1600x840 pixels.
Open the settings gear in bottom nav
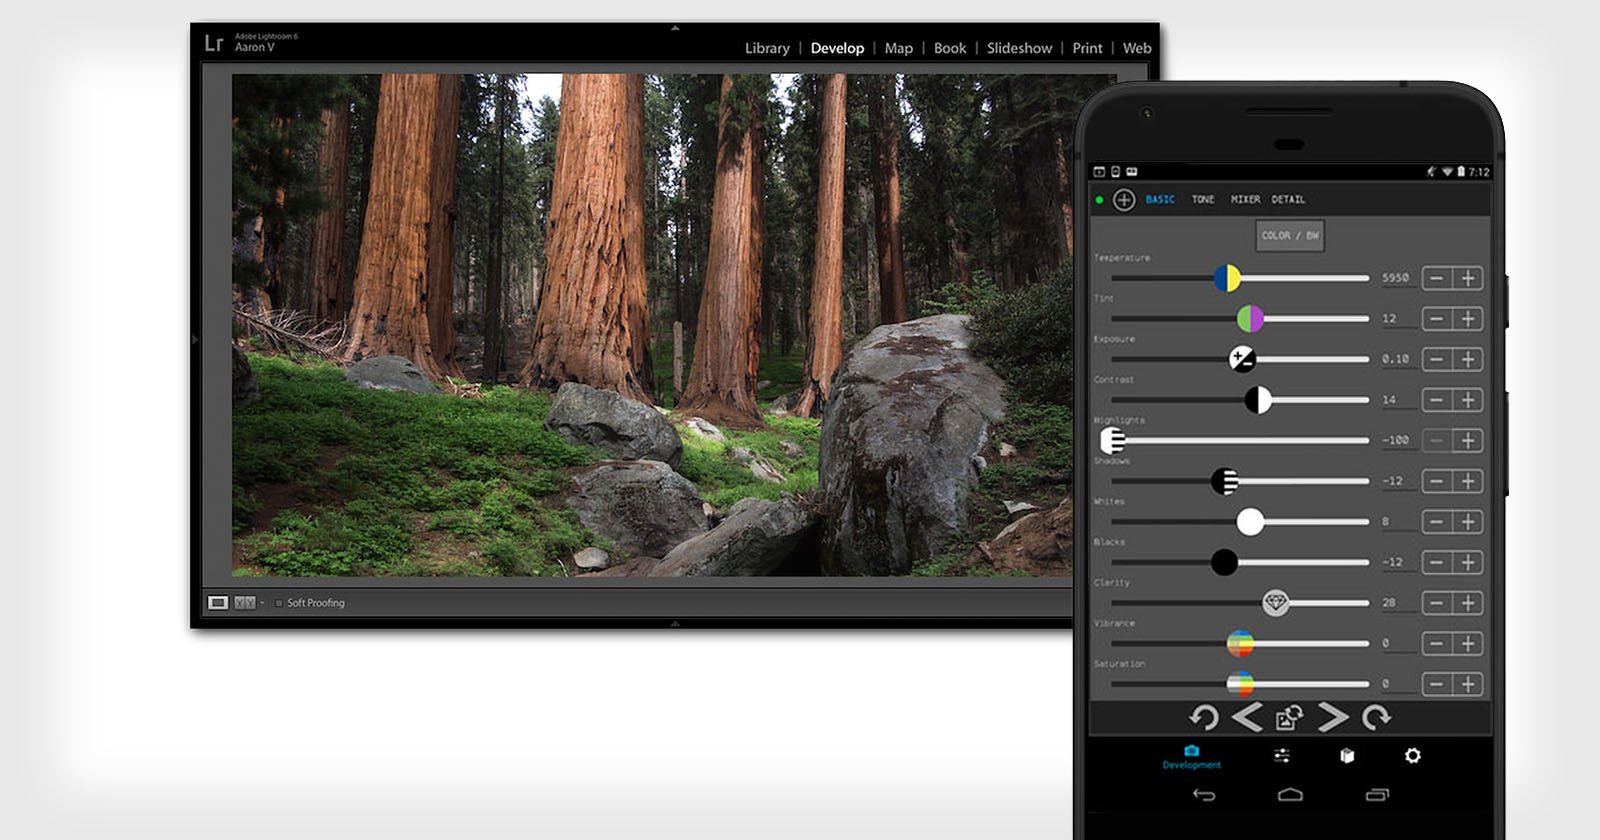(x=1412, y=756)
